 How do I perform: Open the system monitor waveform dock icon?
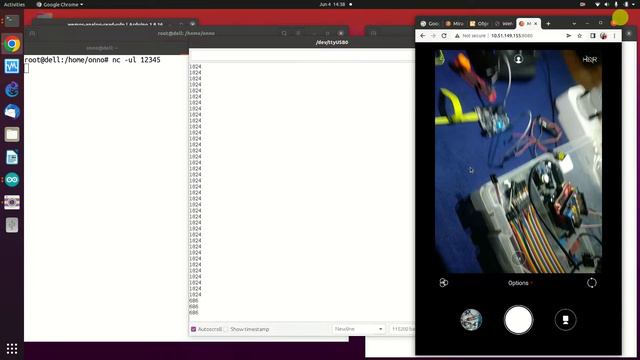point(12,66)
